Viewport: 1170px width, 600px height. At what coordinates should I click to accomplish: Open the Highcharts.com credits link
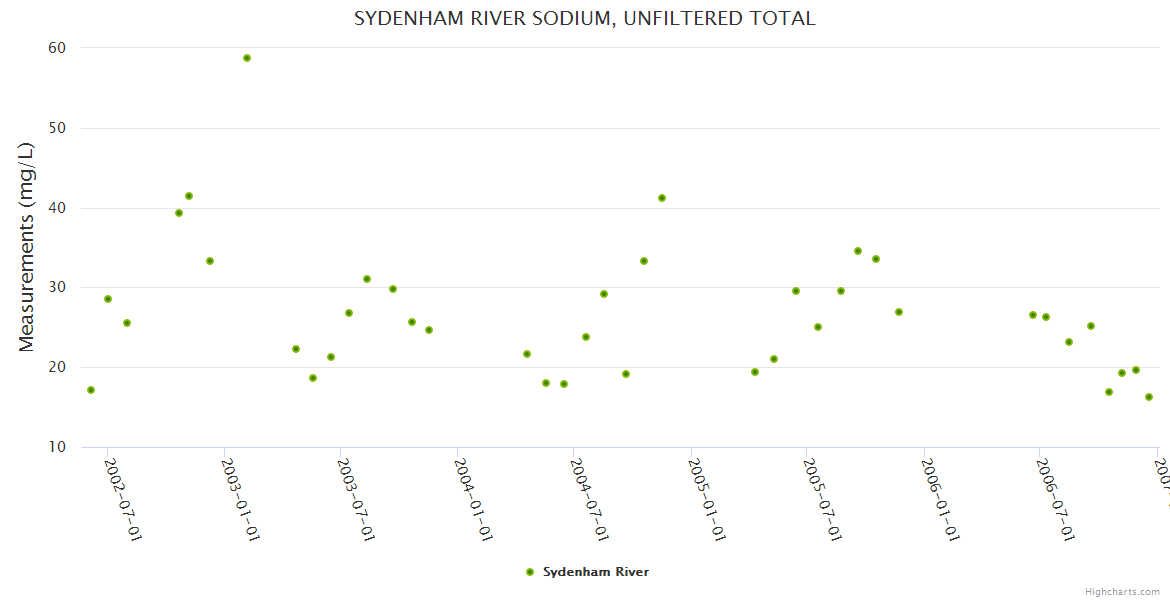tap(1122, 591)
